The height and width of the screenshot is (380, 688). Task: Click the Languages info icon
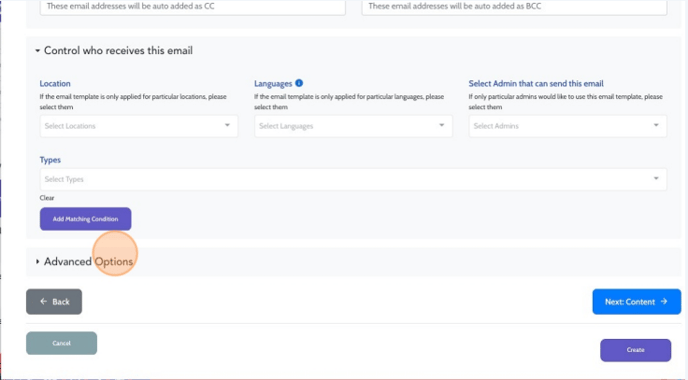[x=299, y=83]
